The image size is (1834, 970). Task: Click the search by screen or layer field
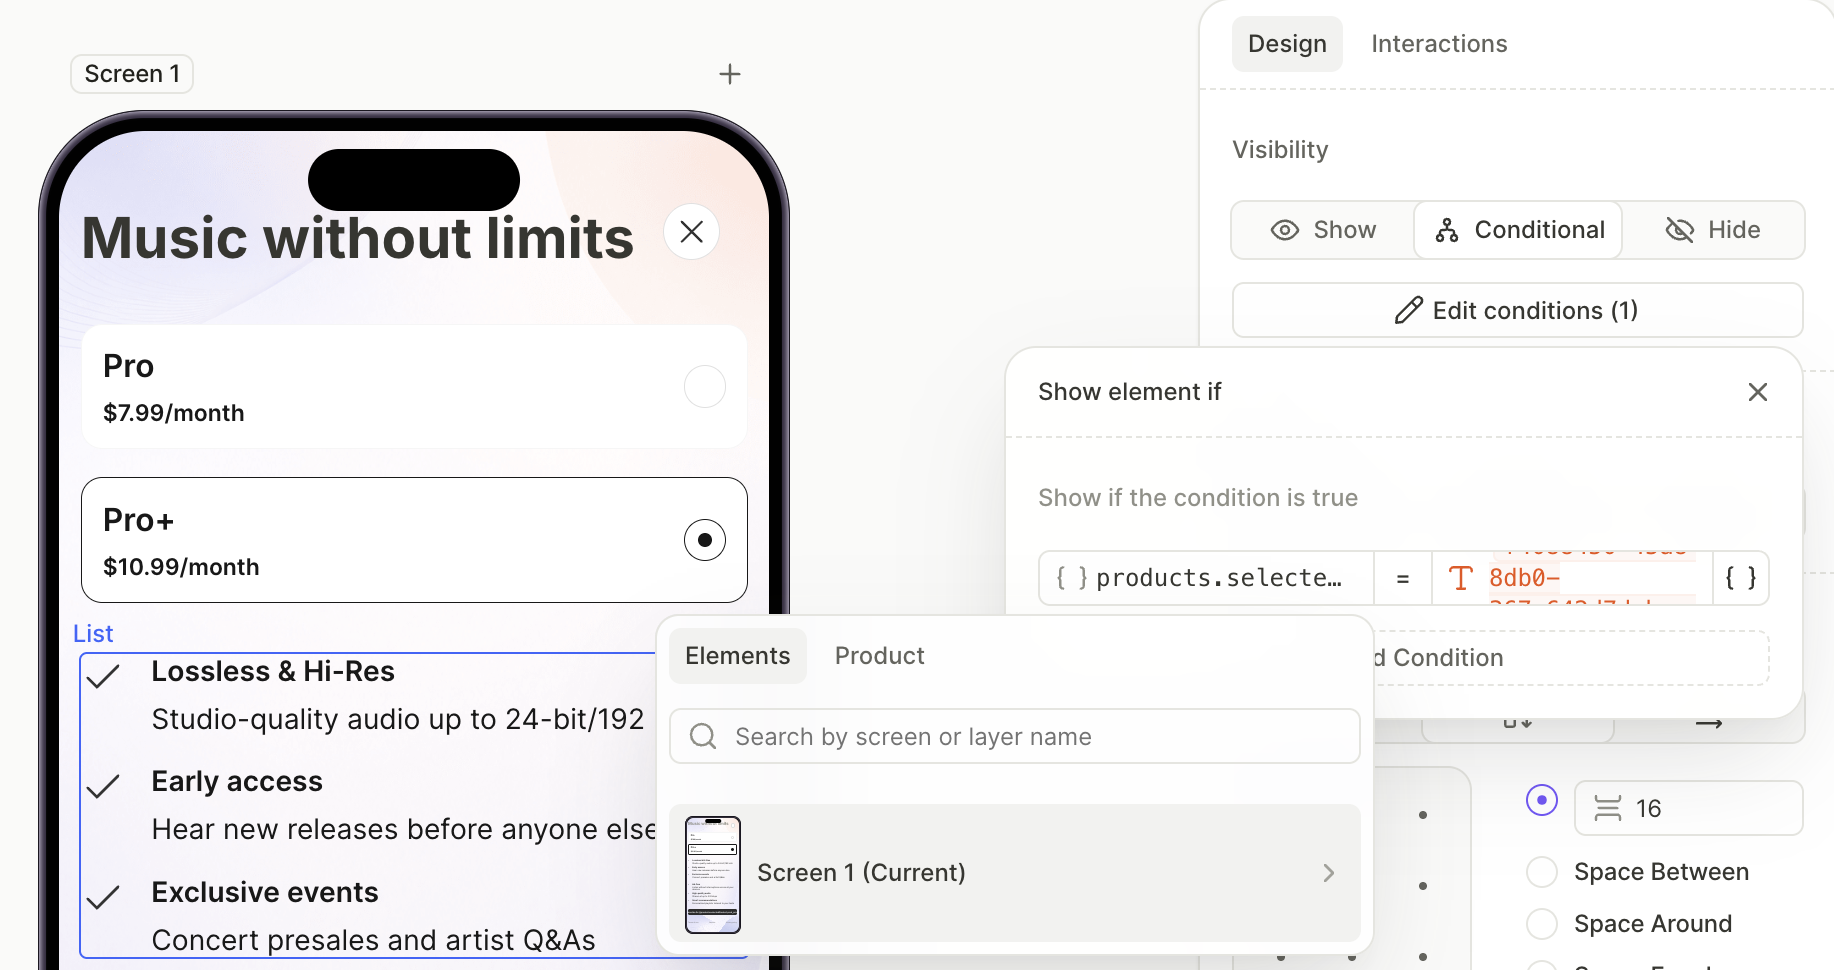(x=1015, y=737)
